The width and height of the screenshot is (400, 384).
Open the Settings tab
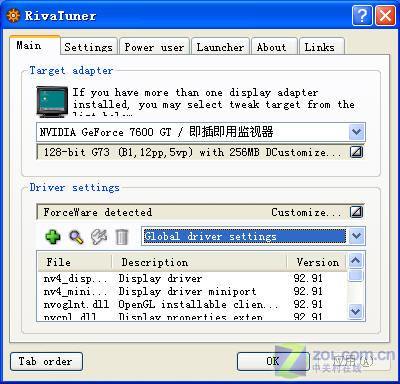(x=89, y=47)
